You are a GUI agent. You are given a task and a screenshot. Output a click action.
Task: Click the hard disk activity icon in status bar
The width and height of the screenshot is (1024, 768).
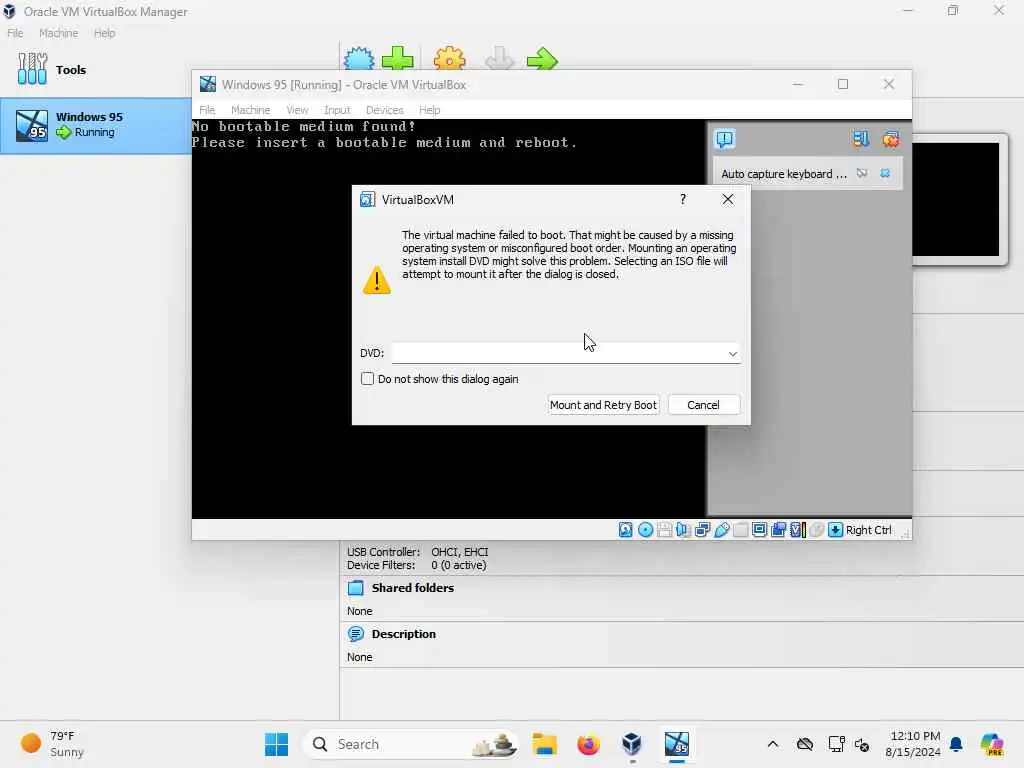coord(626,530)
